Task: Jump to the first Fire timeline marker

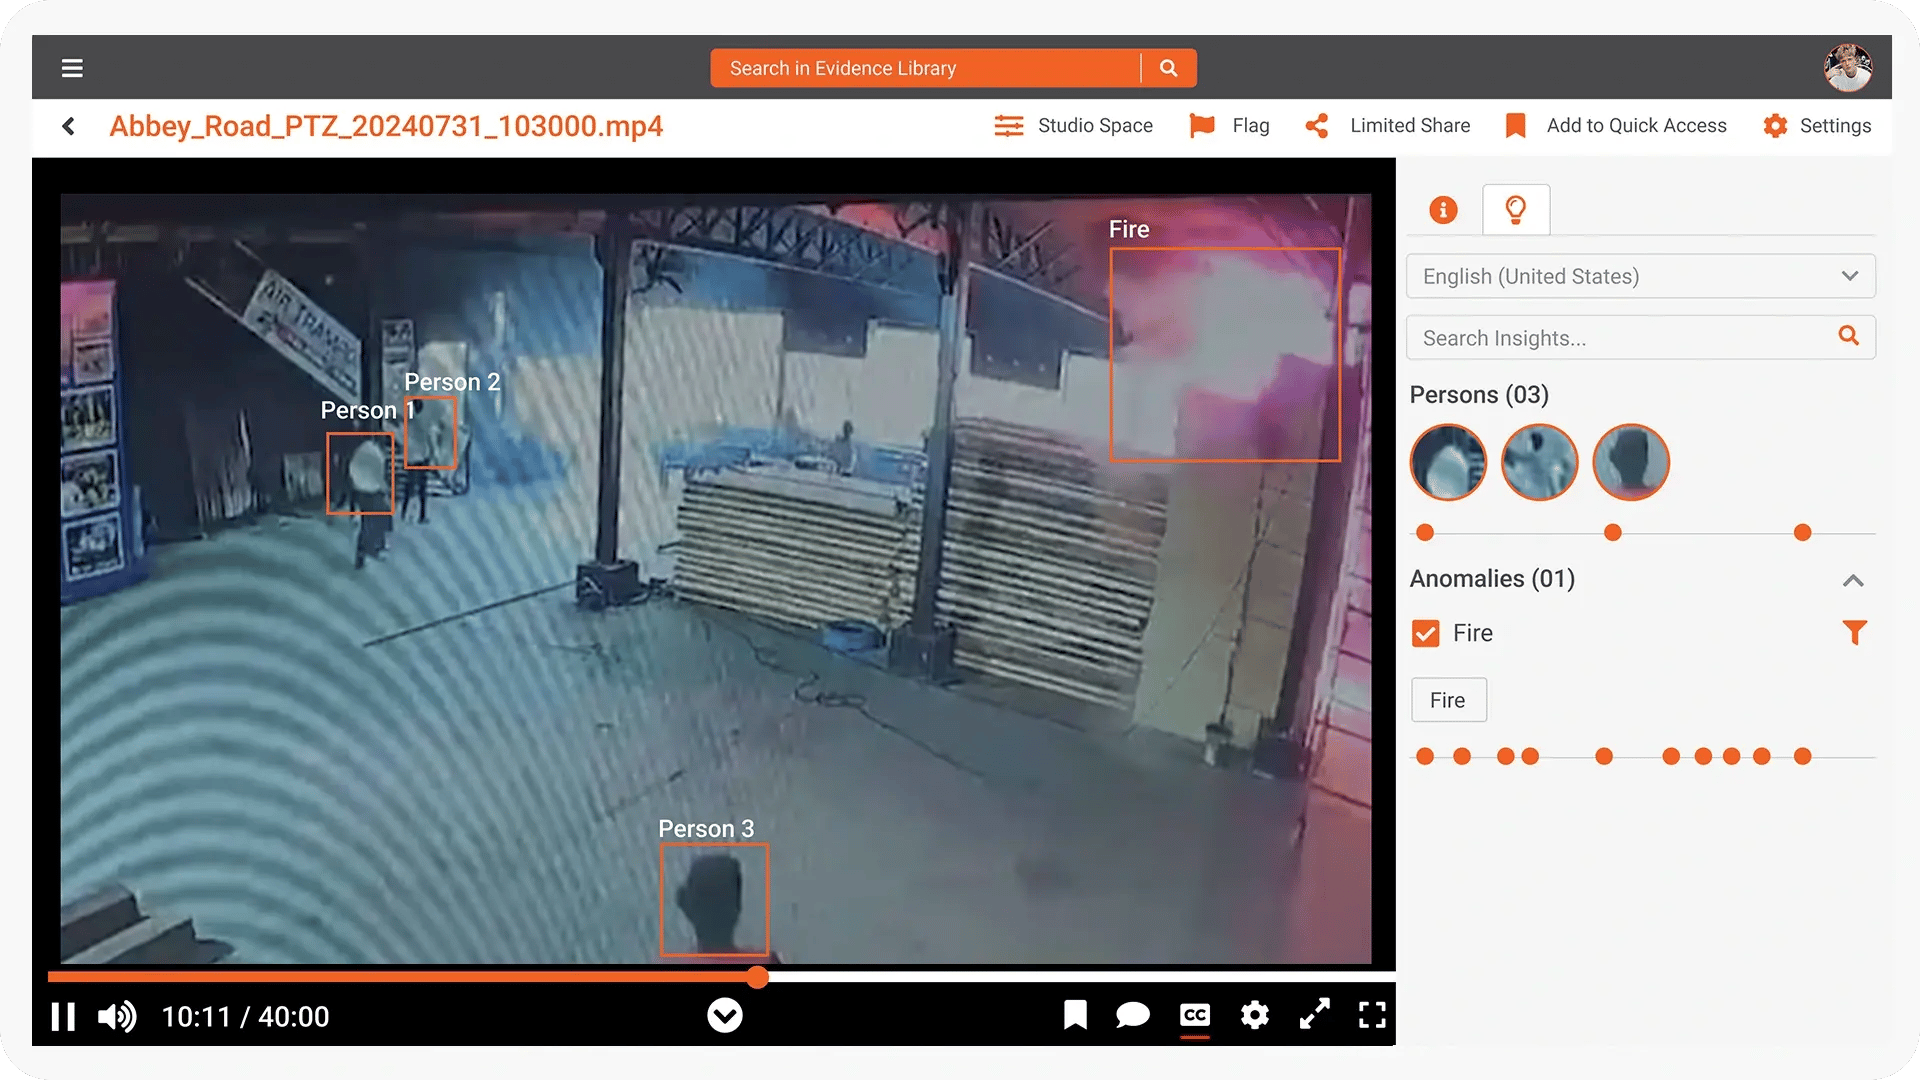Action: pyautogui.click(x=1425, y=757)
